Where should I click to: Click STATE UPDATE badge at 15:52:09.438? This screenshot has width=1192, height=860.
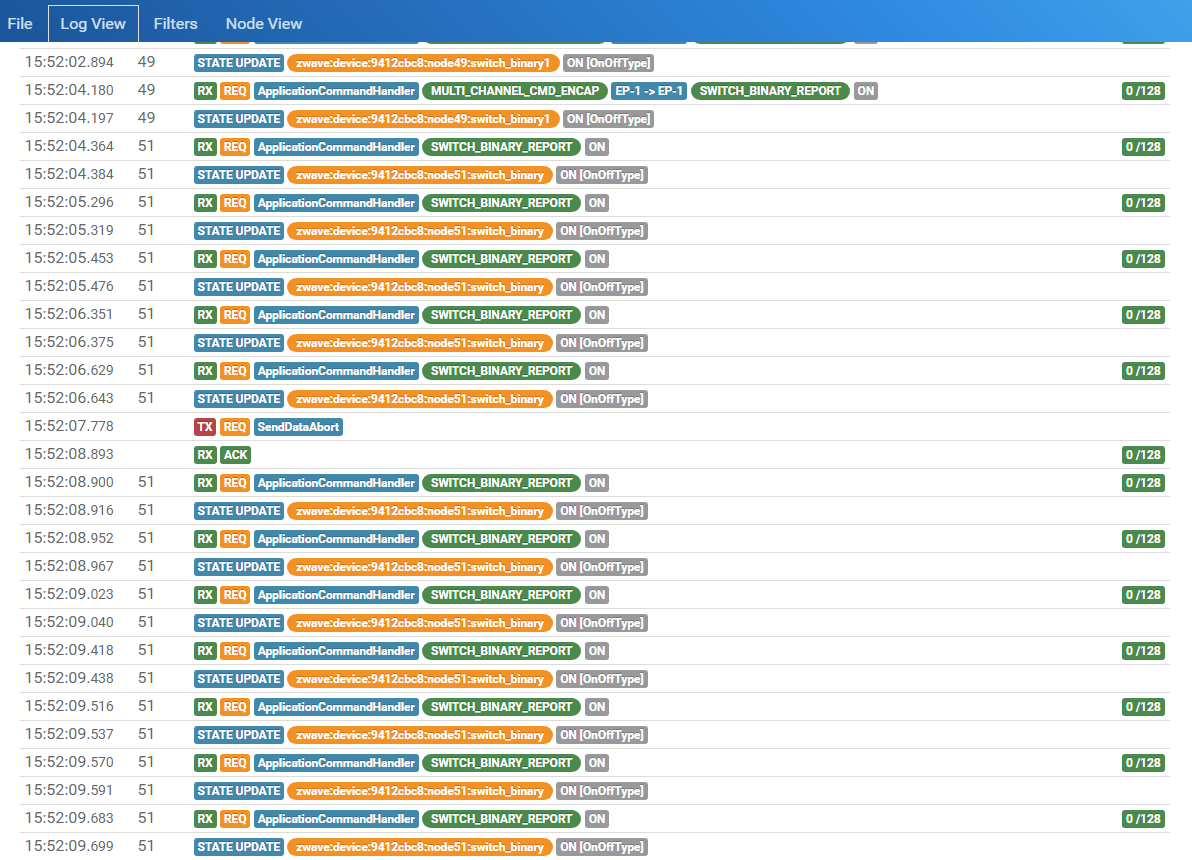tap(239, 679)
